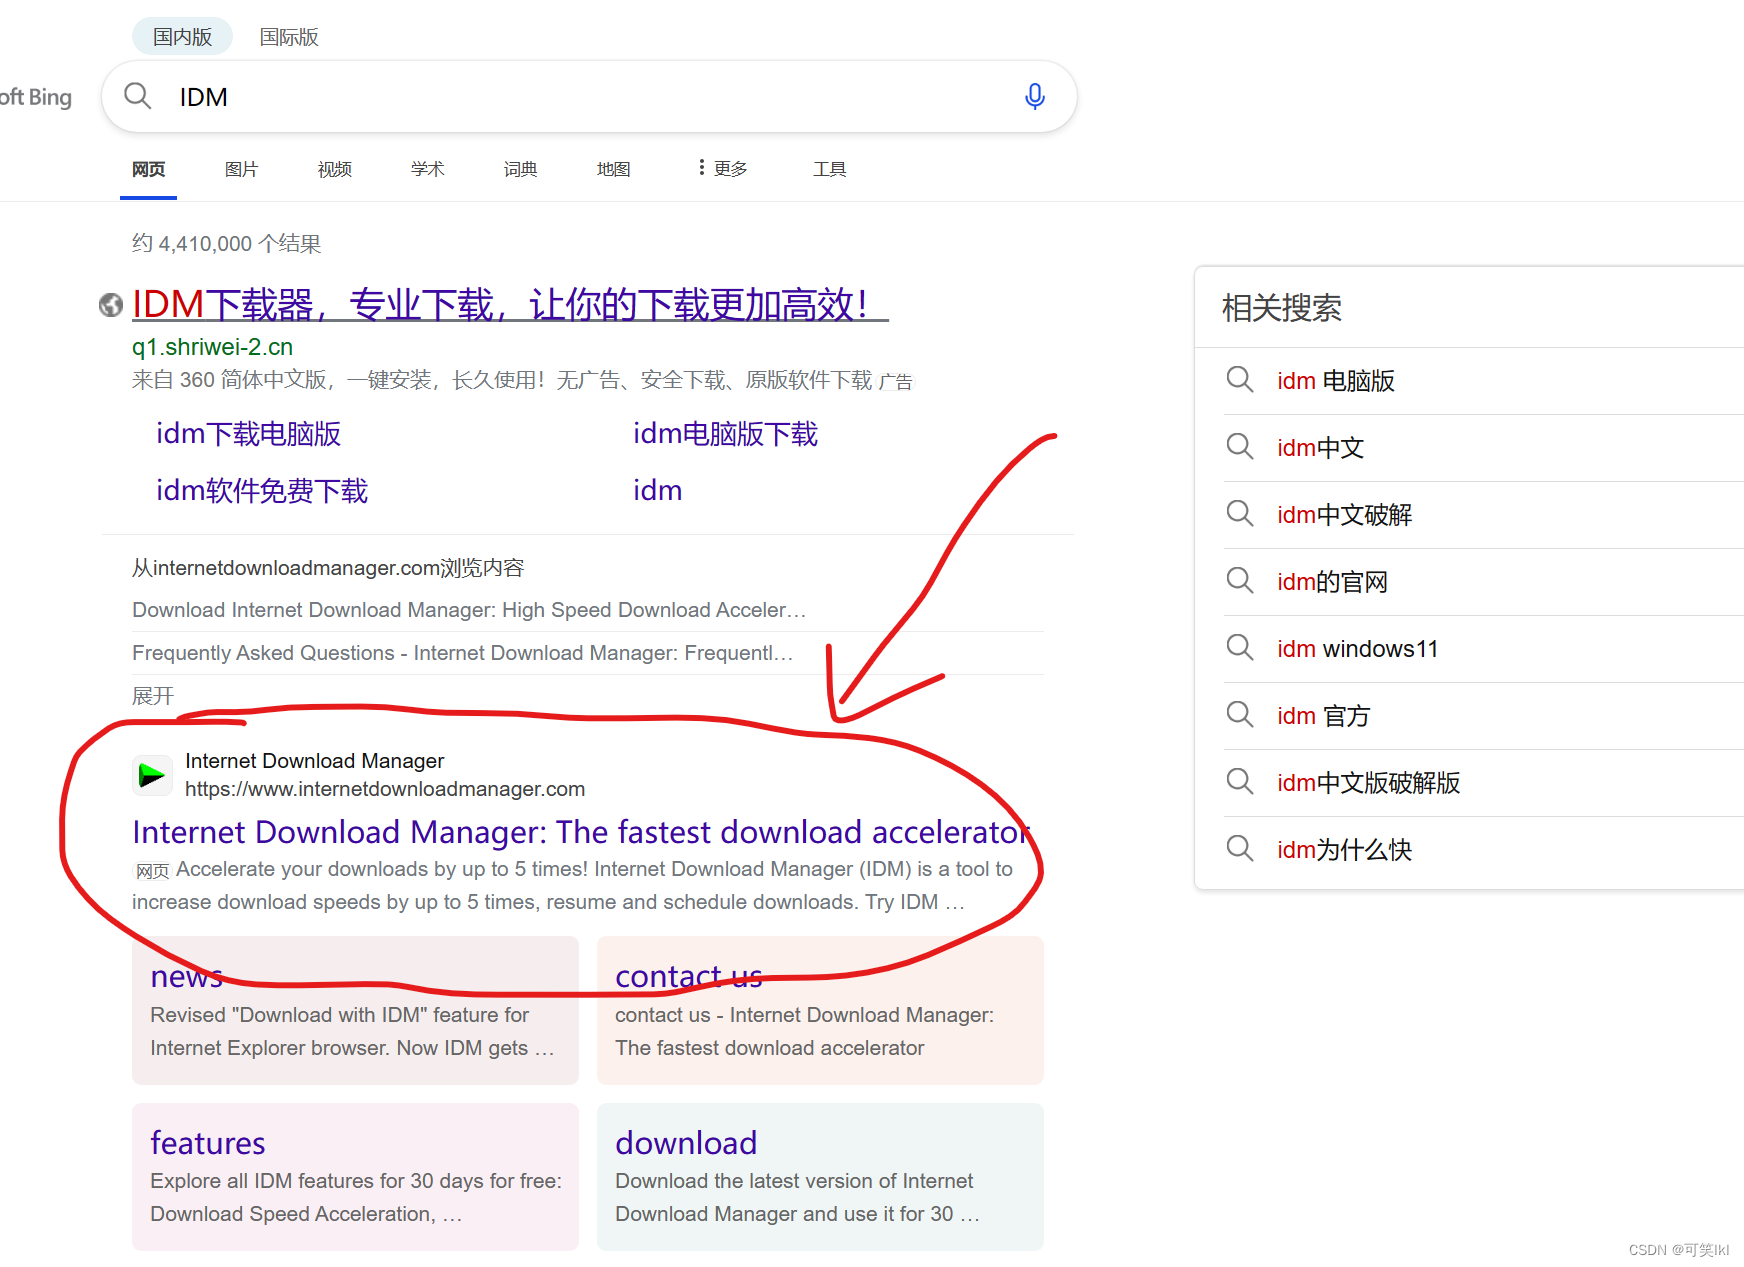This screenshot has width=1744, height=1267.
Task: Search related term idm中文版破解版
Action: click(x=1369, y=783)
